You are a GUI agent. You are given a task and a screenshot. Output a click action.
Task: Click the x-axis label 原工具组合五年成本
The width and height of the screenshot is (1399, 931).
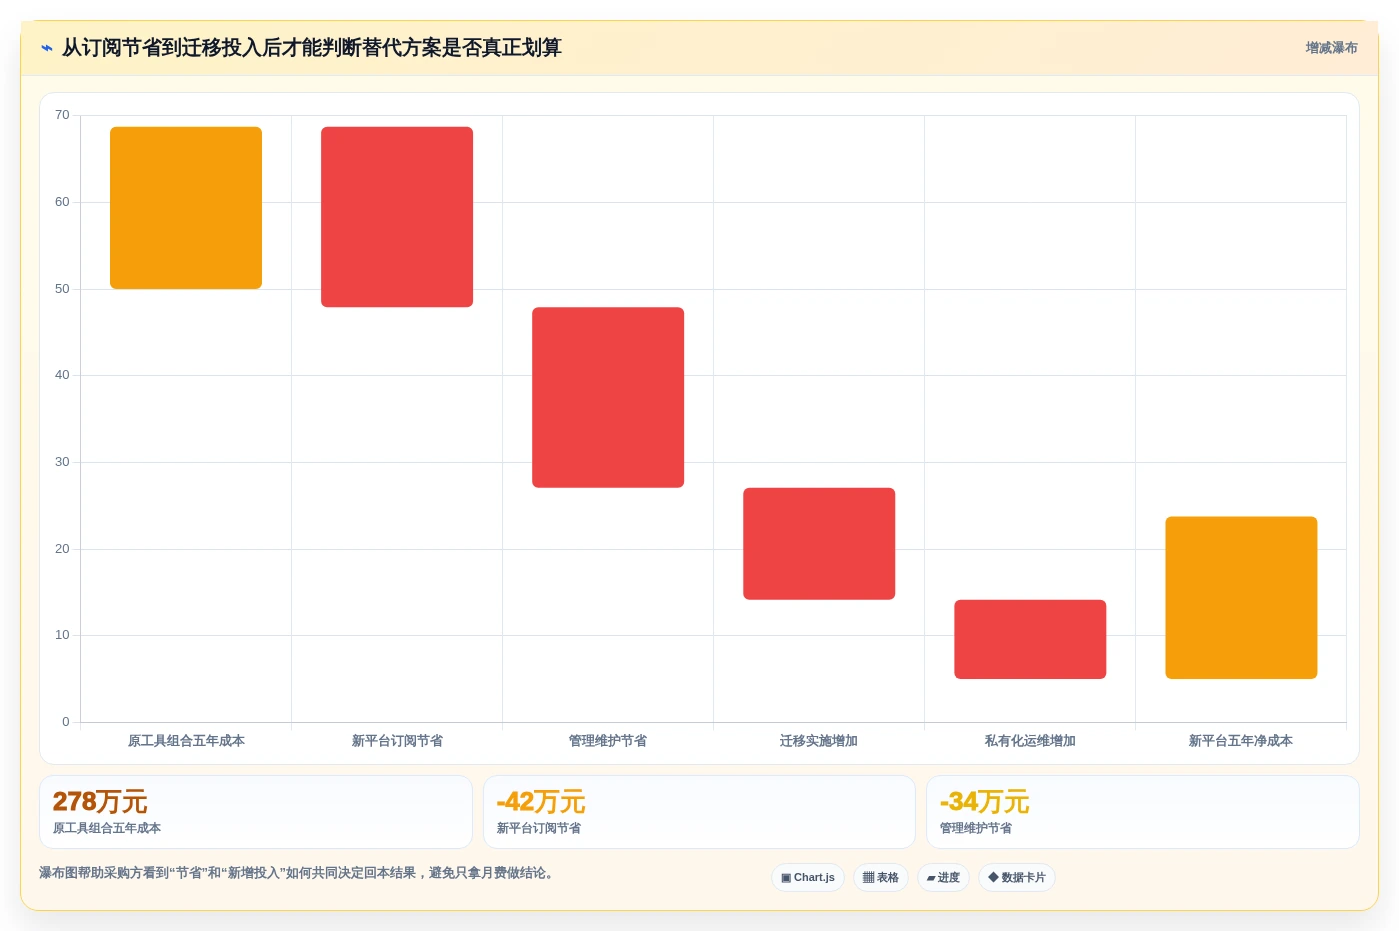pos(186,741)
